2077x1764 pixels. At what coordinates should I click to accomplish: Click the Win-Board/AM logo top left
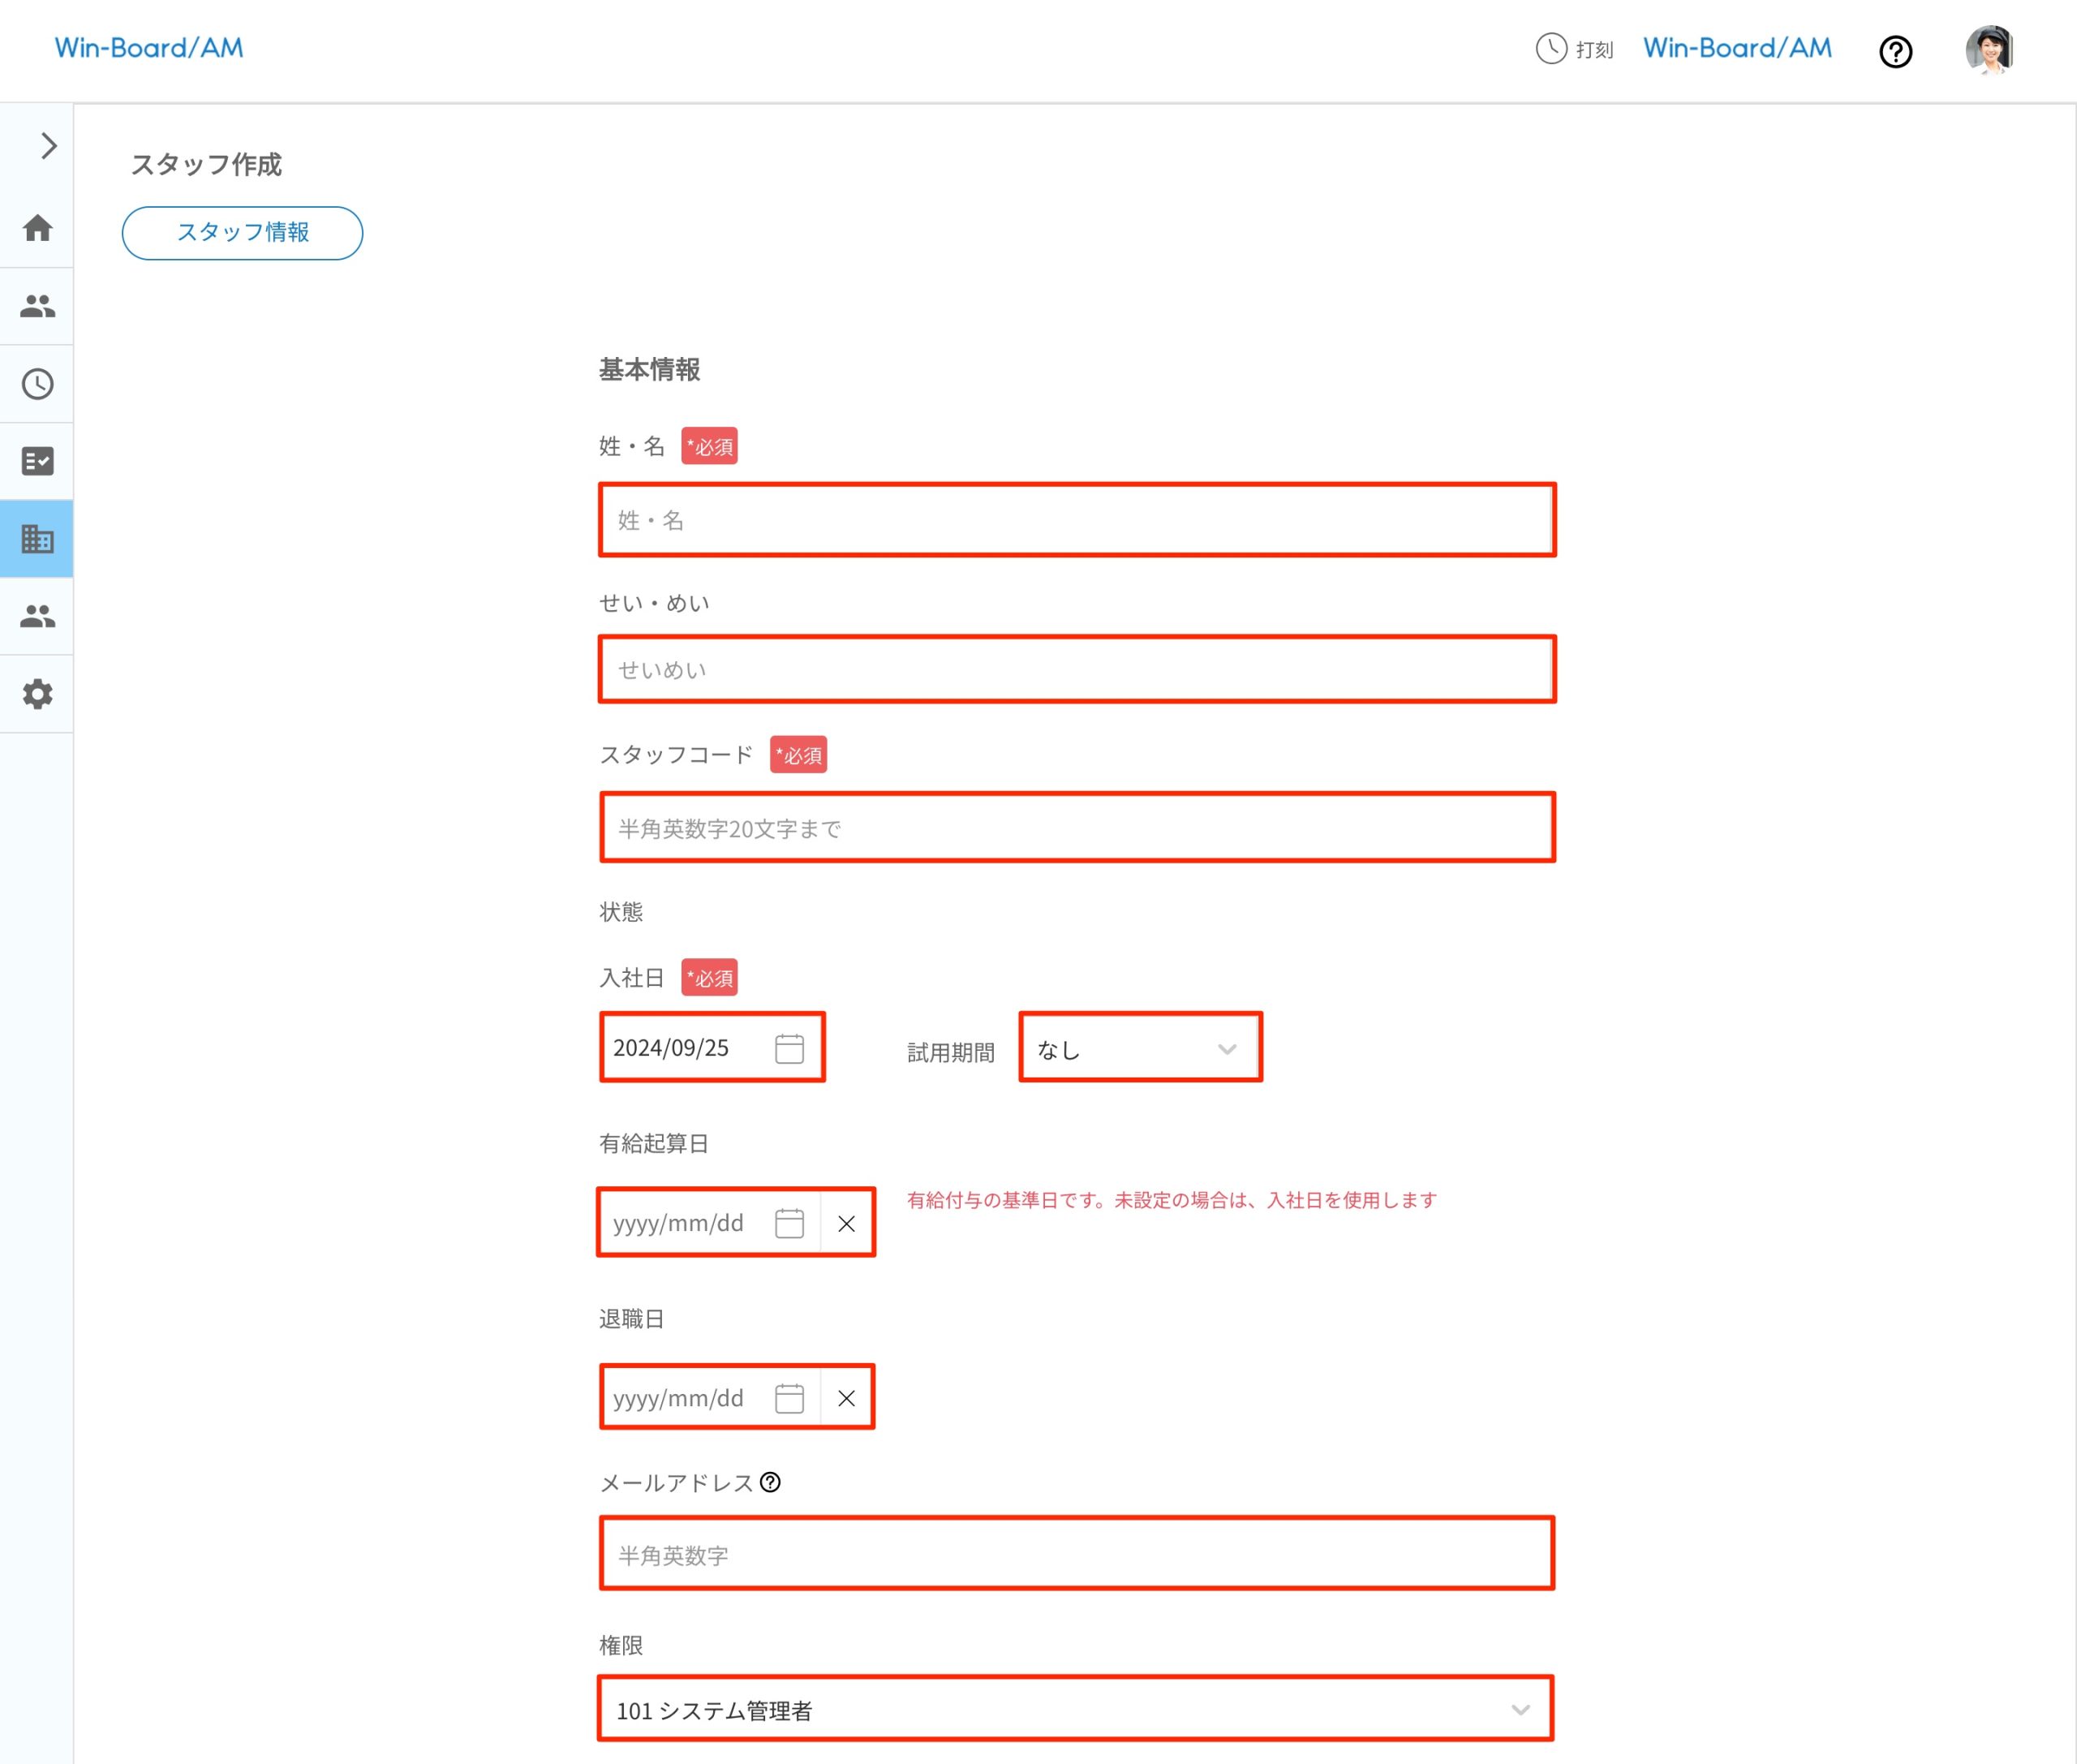[149, 48]
